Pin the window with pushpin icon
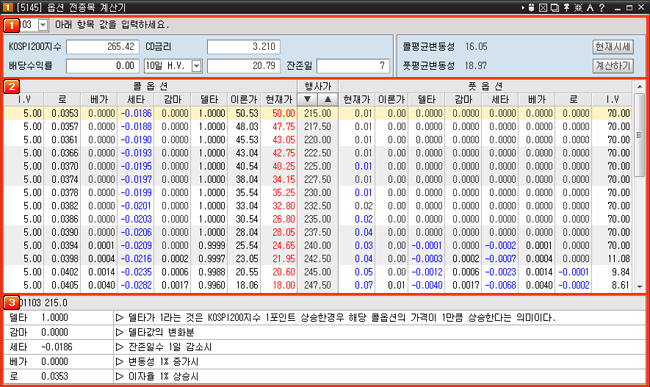The height and width of the screenshot is (387, 650). (566, 7)
